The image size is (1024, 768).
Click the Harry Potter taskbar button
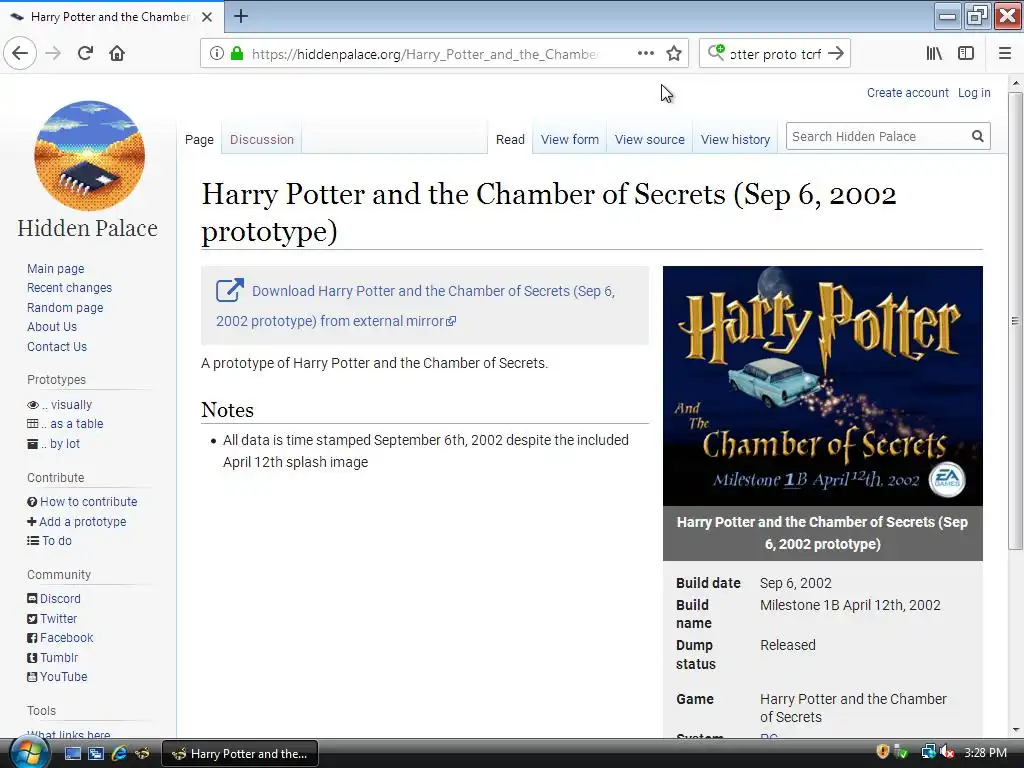(x=240, y=754)
